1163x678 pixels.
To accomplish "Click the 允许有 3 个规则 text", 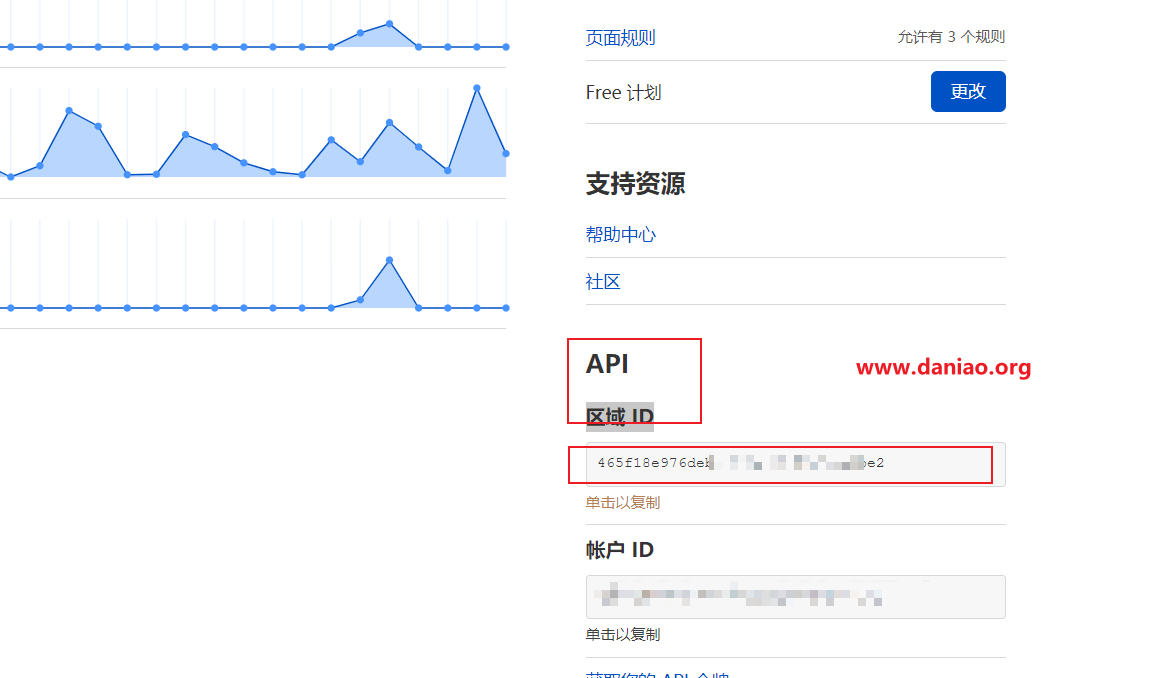I will point(951,37).
